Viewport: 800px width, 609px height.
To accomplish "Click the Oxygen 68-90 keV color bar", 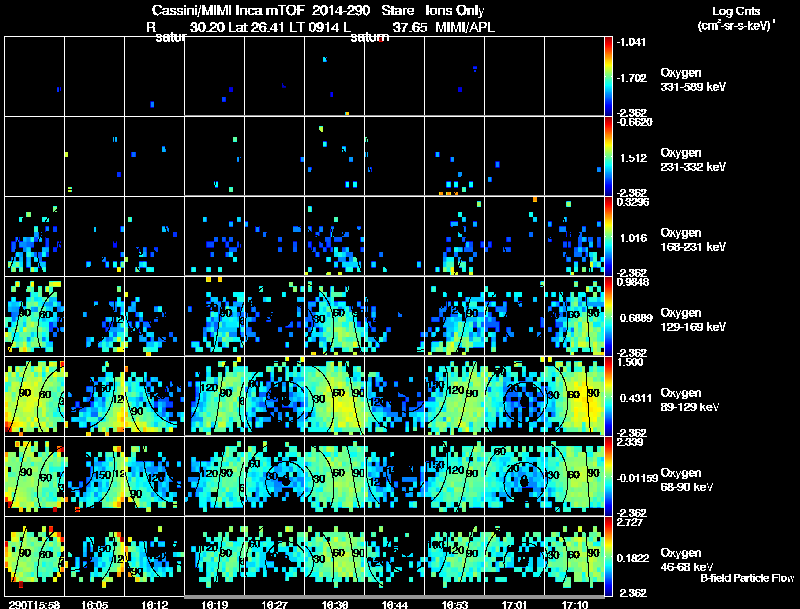I will (608, 476).
